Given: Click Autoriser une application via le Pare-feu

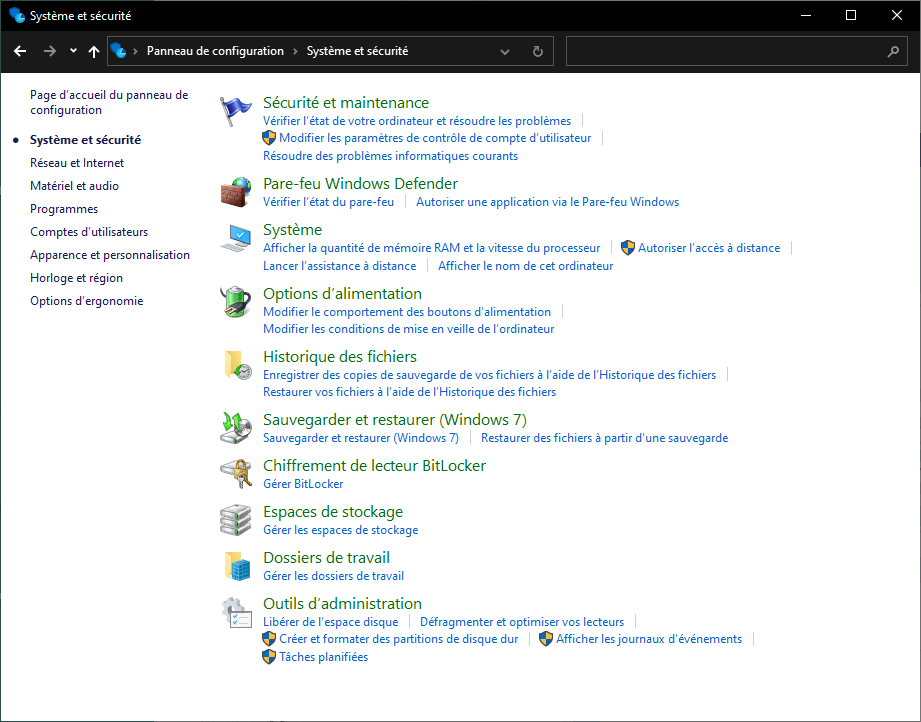Looking at the screenshot, I should point(547,202).
